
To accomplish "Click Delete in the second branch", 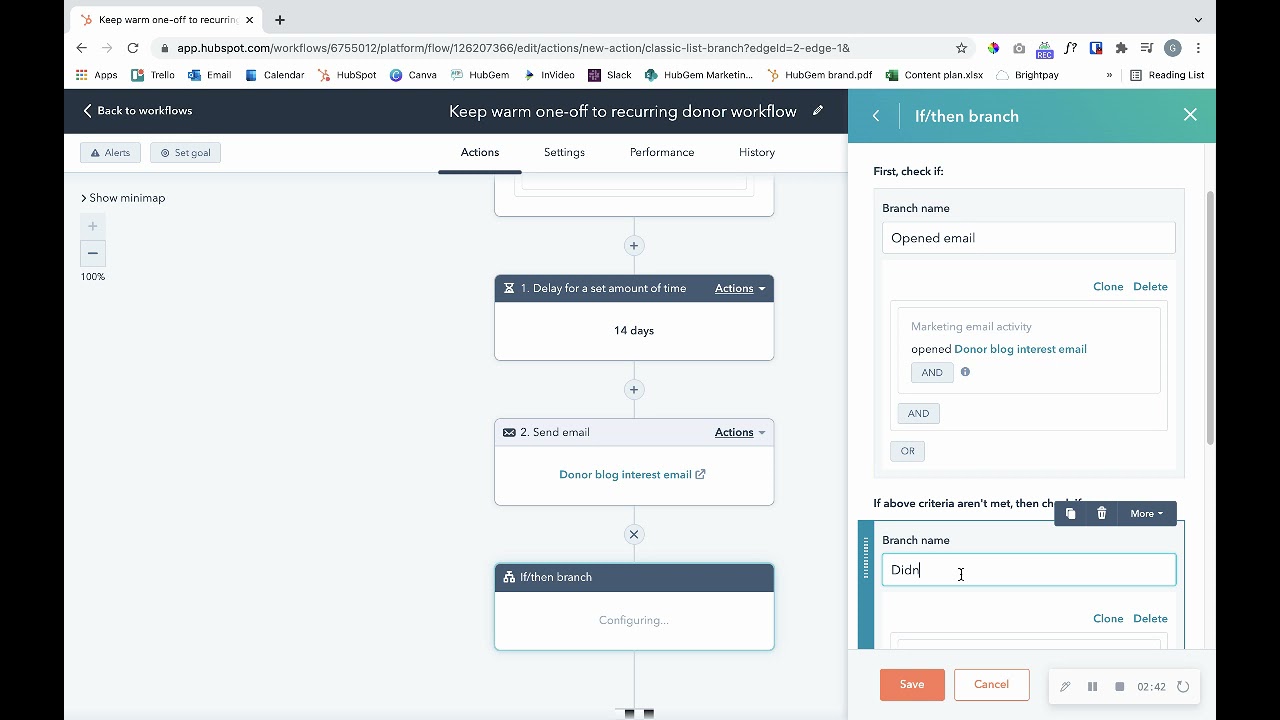I will click(1150, 618).
